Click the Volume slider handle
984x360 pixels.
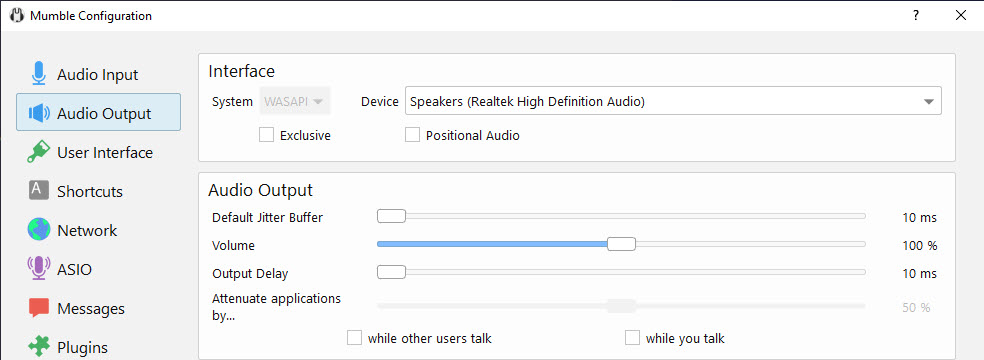tap(621, 244)
